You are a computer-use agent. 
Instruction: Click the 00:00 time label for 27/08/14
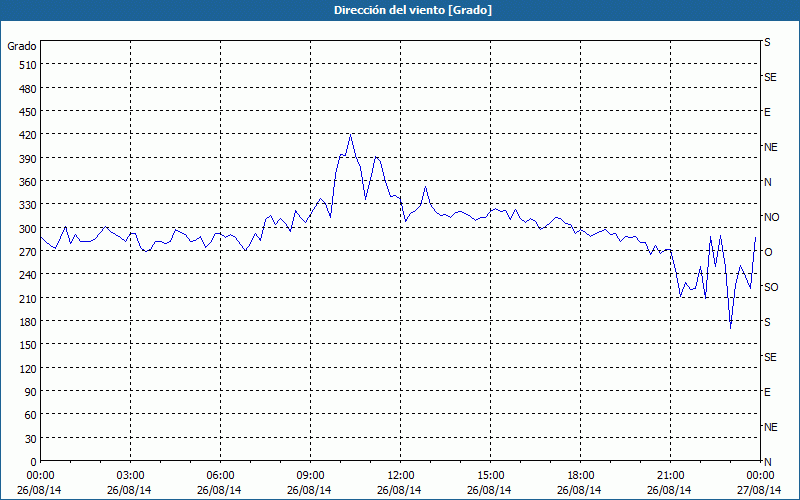click(x=760, y=476)
